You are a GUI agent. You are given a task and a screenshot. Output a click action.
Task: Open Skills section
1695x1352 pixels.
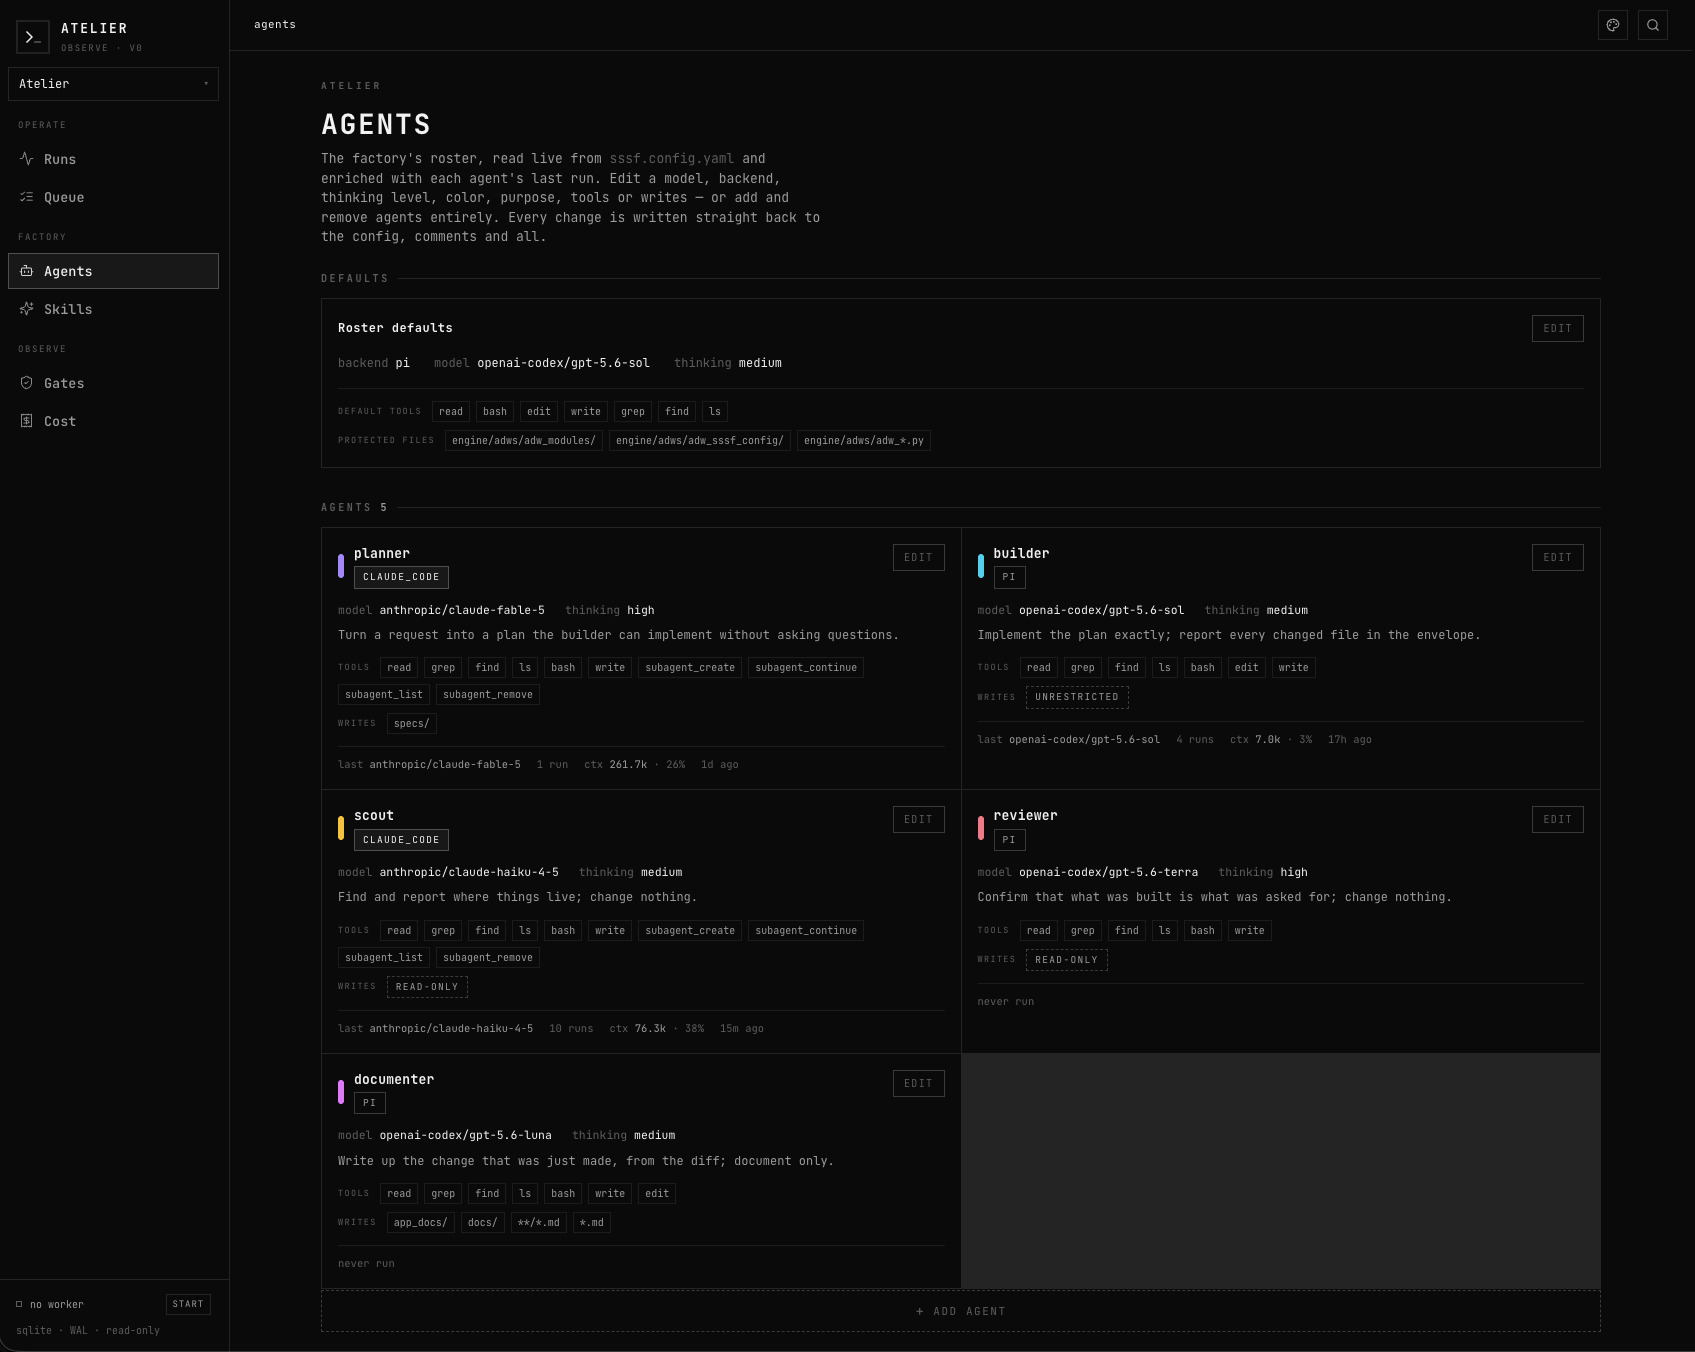tap(113, 309)
